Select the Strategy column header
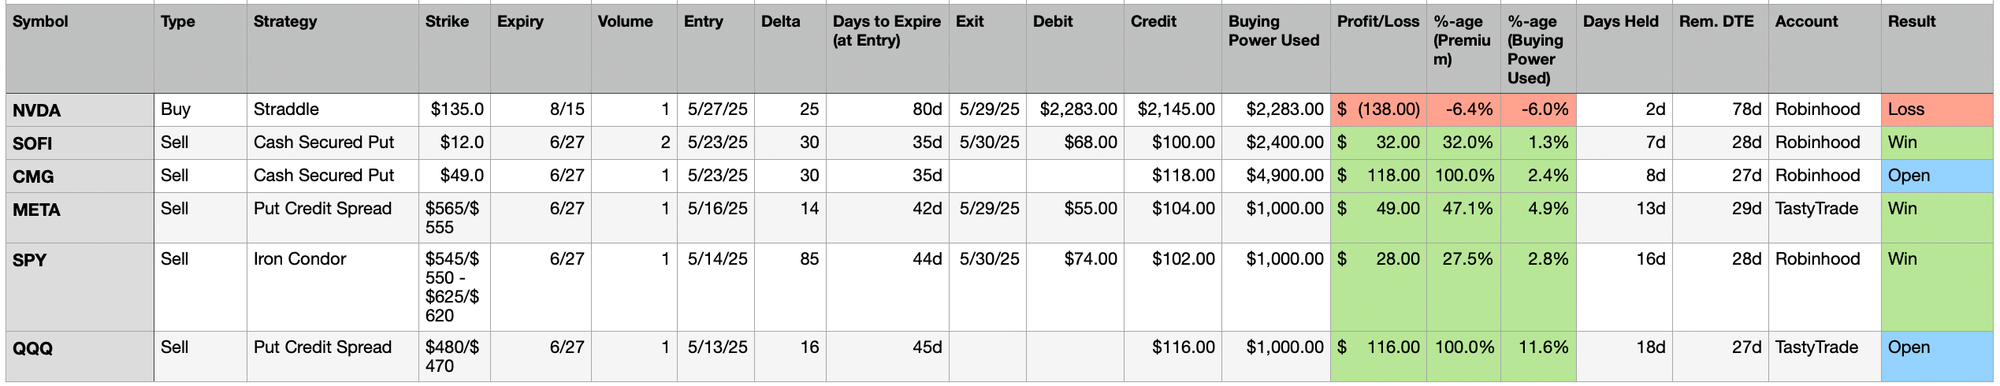Viewport: 2000px width, 386px height. (x=333, y=49)
